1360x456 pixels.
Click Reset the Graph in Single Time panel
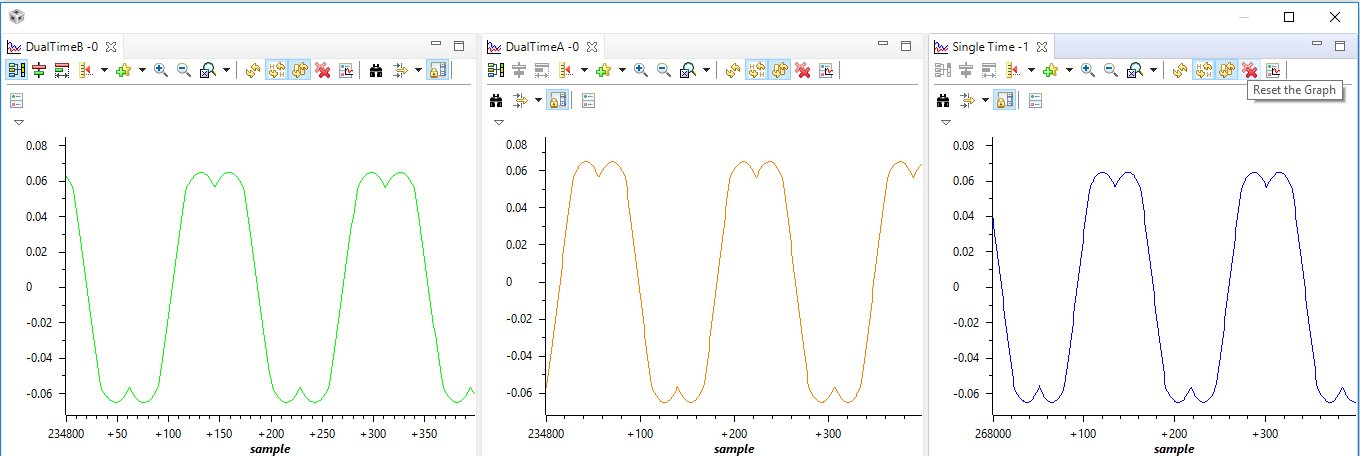[x=1249, y=70]
